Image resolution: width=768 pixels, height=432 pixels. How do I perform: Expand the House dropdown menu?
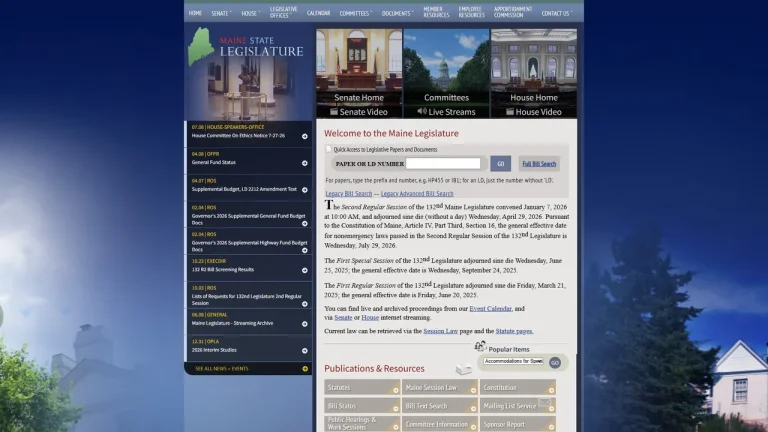click(x=250, y=13)
